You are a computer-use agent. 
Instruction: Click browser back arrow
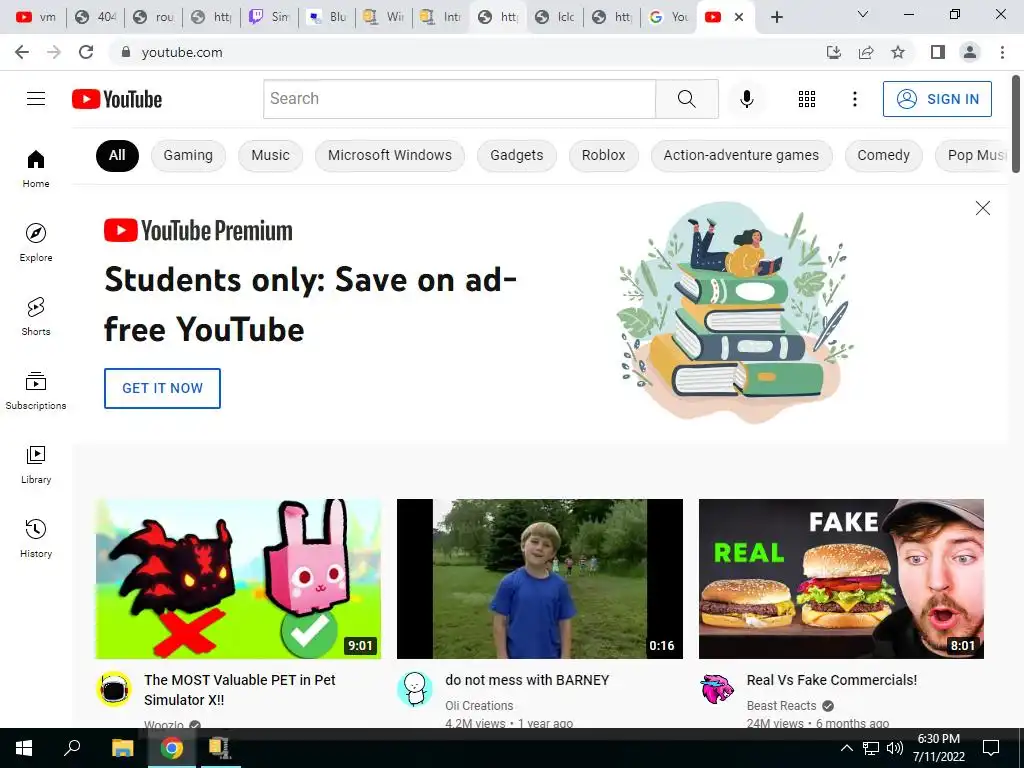[x=22, y=52]
